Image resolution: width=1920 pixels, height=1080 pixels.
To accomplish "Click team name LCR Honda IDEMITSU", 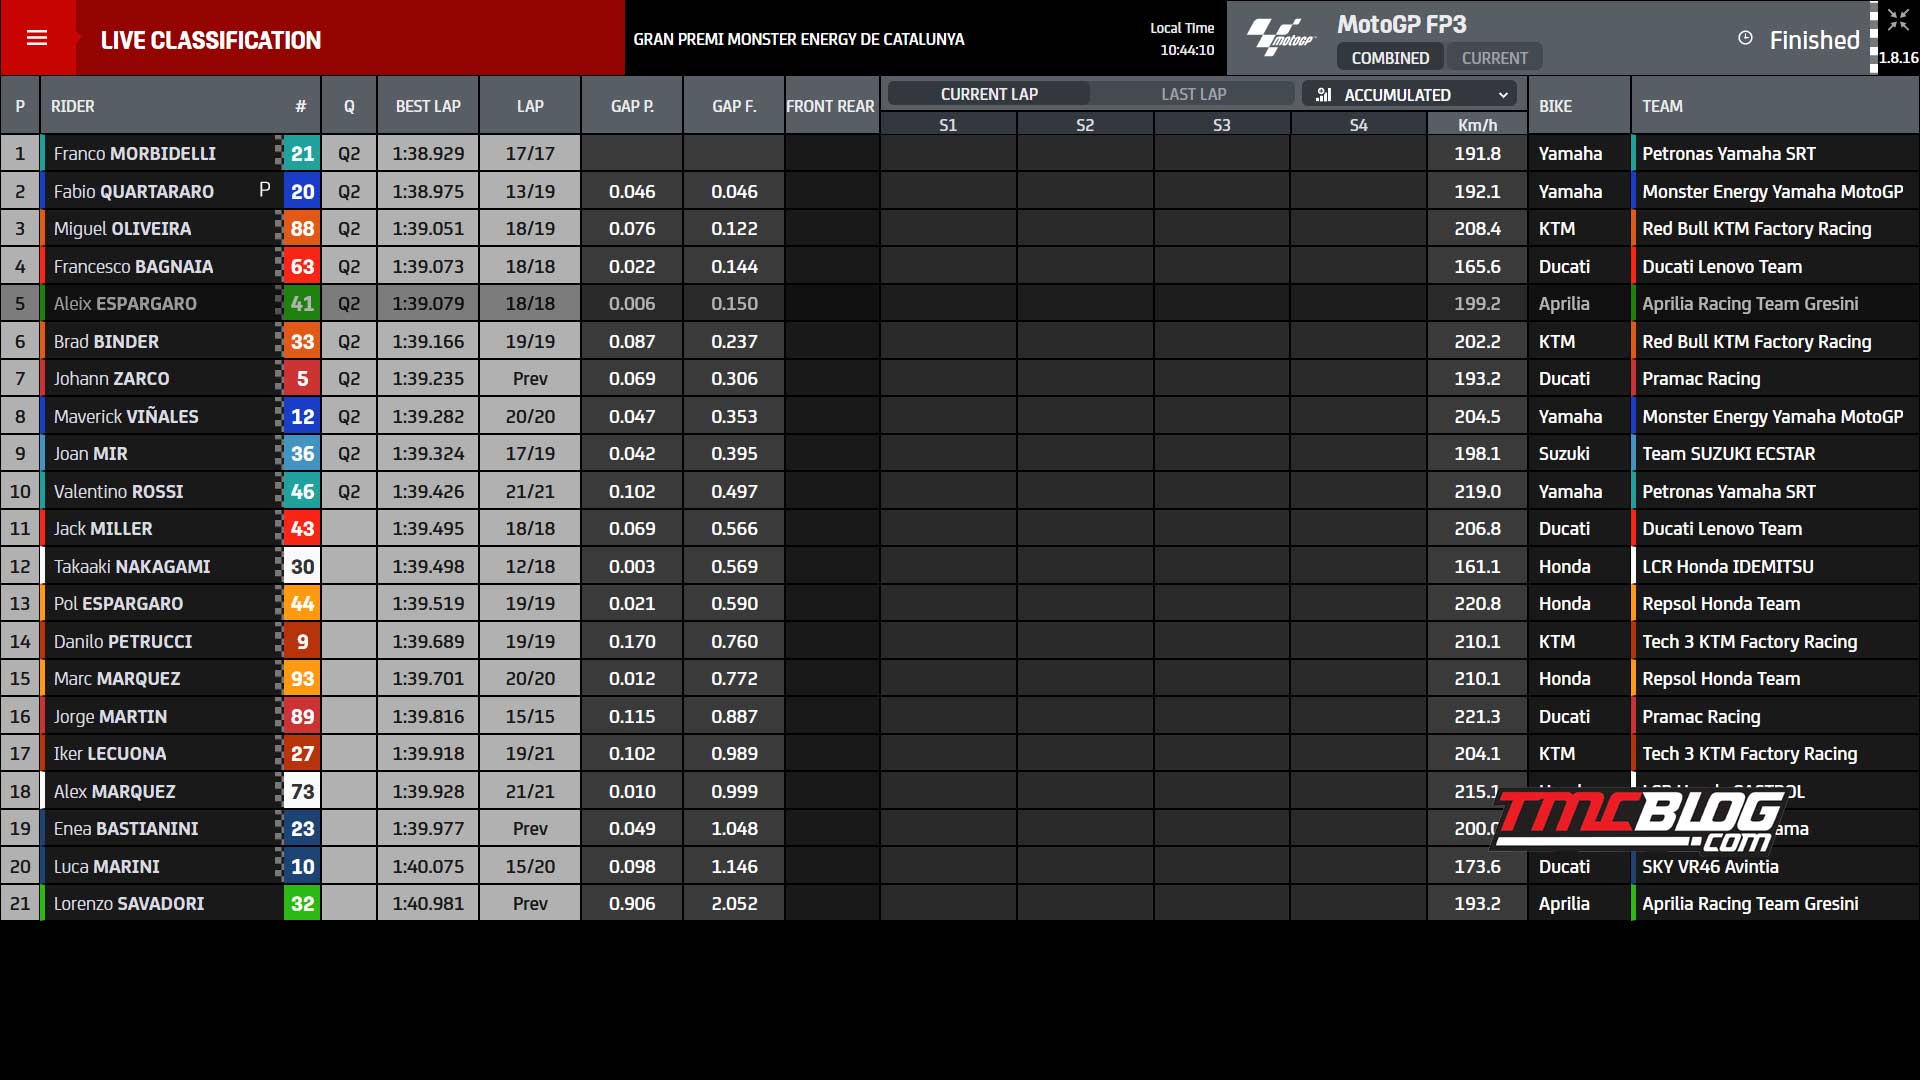I will coord(1727,567).
